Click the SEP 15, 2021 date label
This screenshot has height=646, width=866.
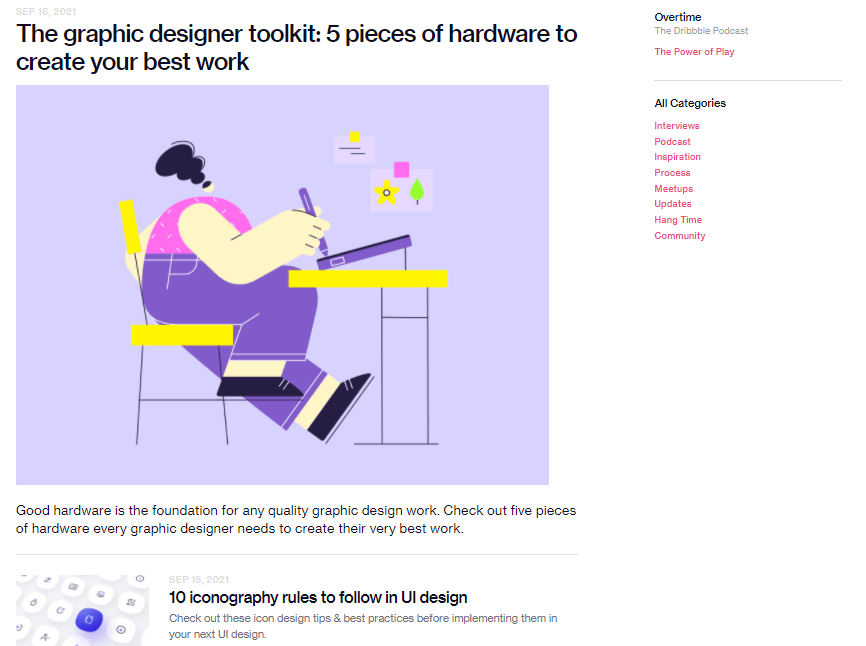click(196, 578)
